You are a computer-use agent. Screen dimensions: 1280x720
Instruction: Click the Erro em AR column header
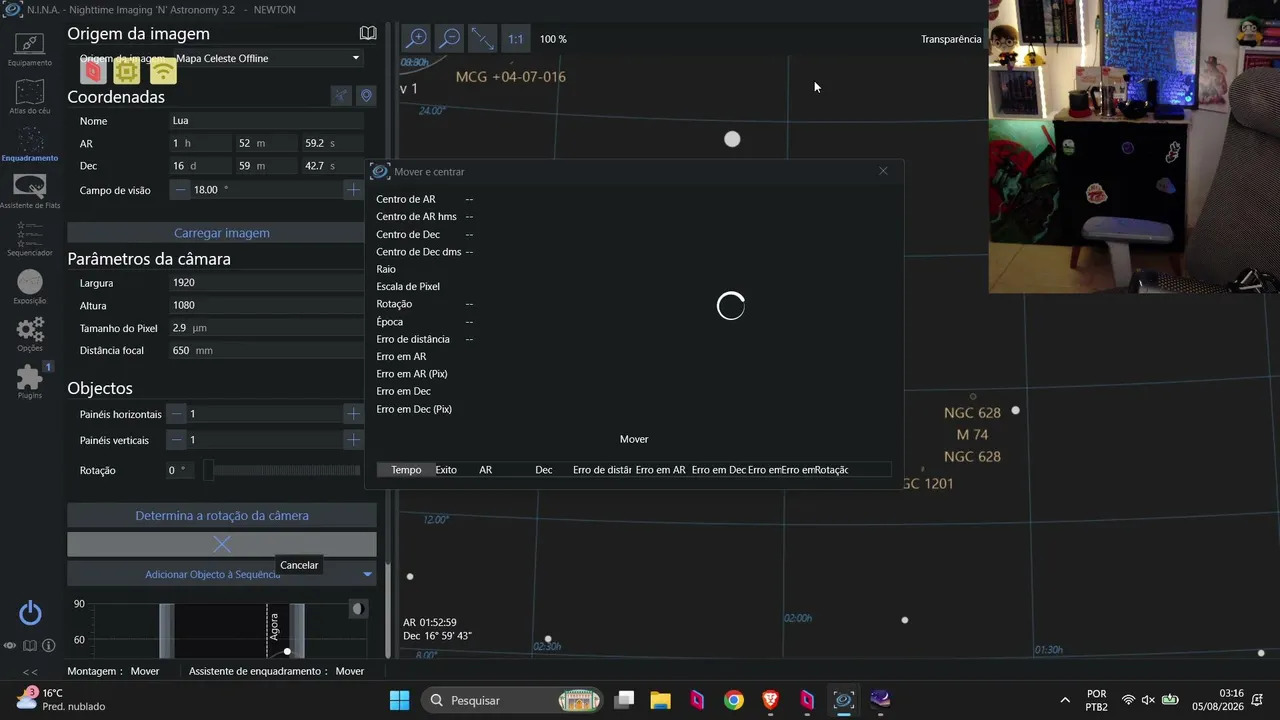(661, 470)
